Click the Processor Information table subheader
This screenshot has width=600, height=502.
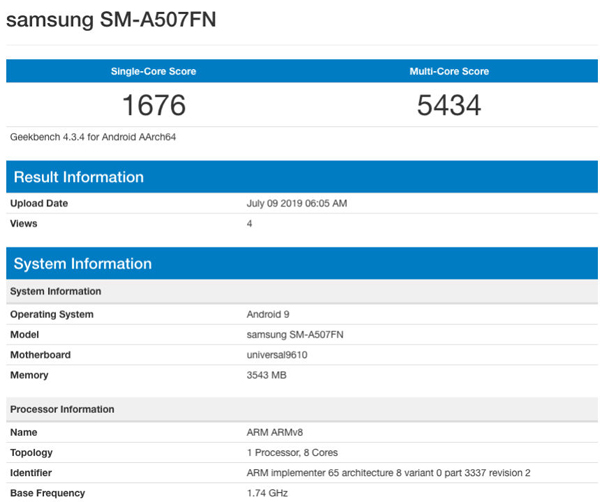(62, 409)
